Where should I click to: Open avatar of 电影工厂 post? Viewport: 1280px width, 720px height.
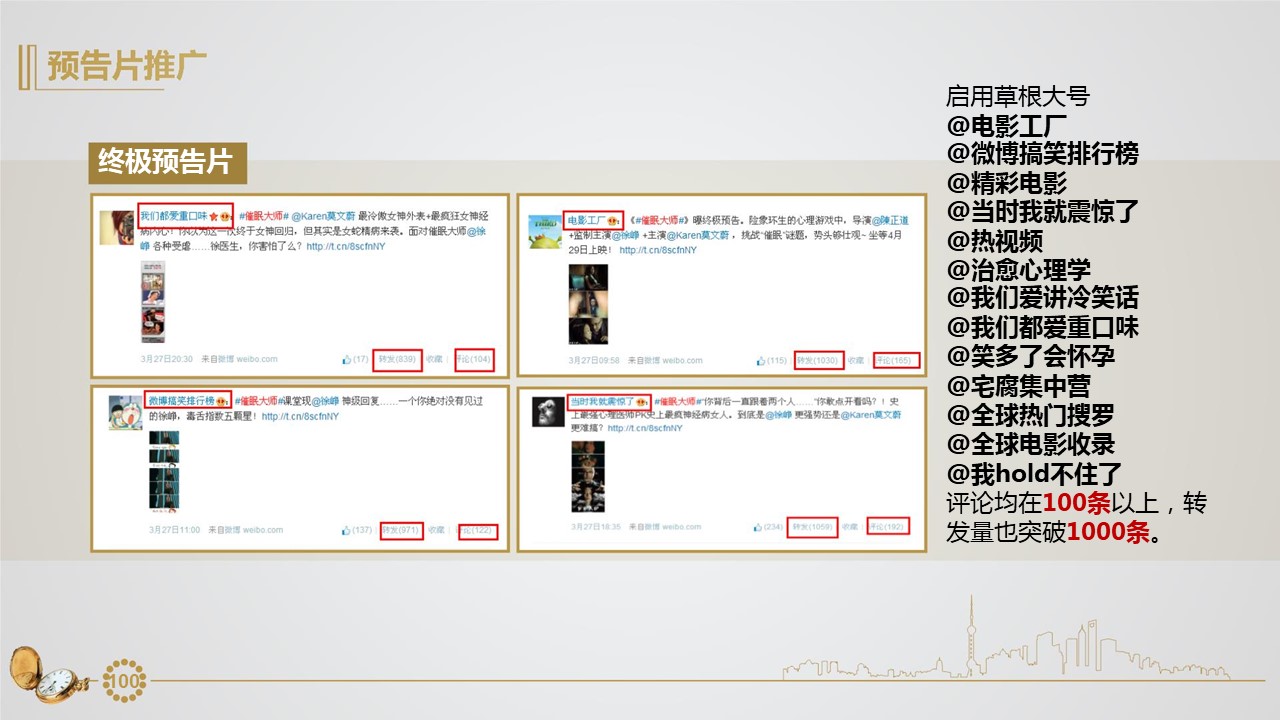click(x=543, y=231)
